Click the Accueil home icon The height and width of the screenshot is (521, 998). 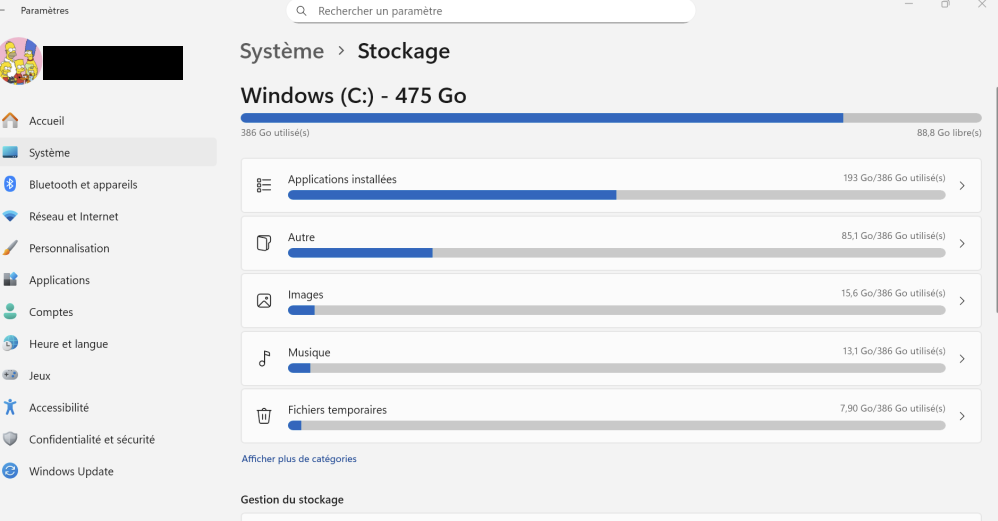pyautogui.click(x=11, y=121)
